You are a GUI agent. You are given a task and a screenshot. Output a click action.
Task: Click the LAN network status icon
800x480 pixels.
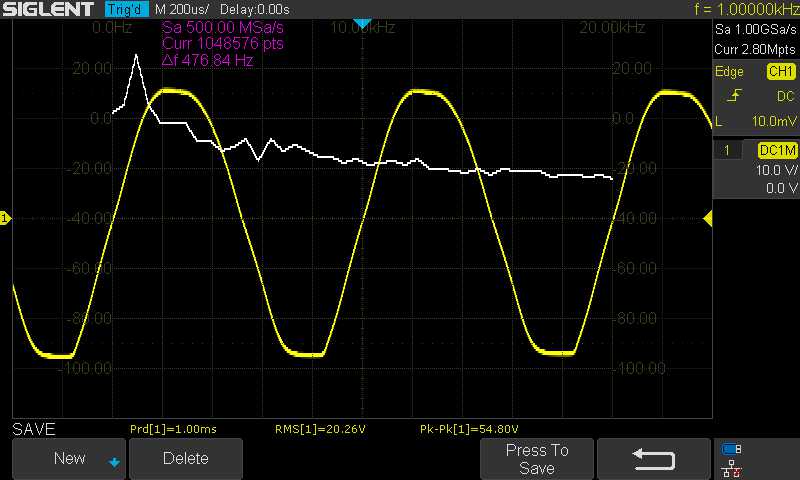click(731, 467)
